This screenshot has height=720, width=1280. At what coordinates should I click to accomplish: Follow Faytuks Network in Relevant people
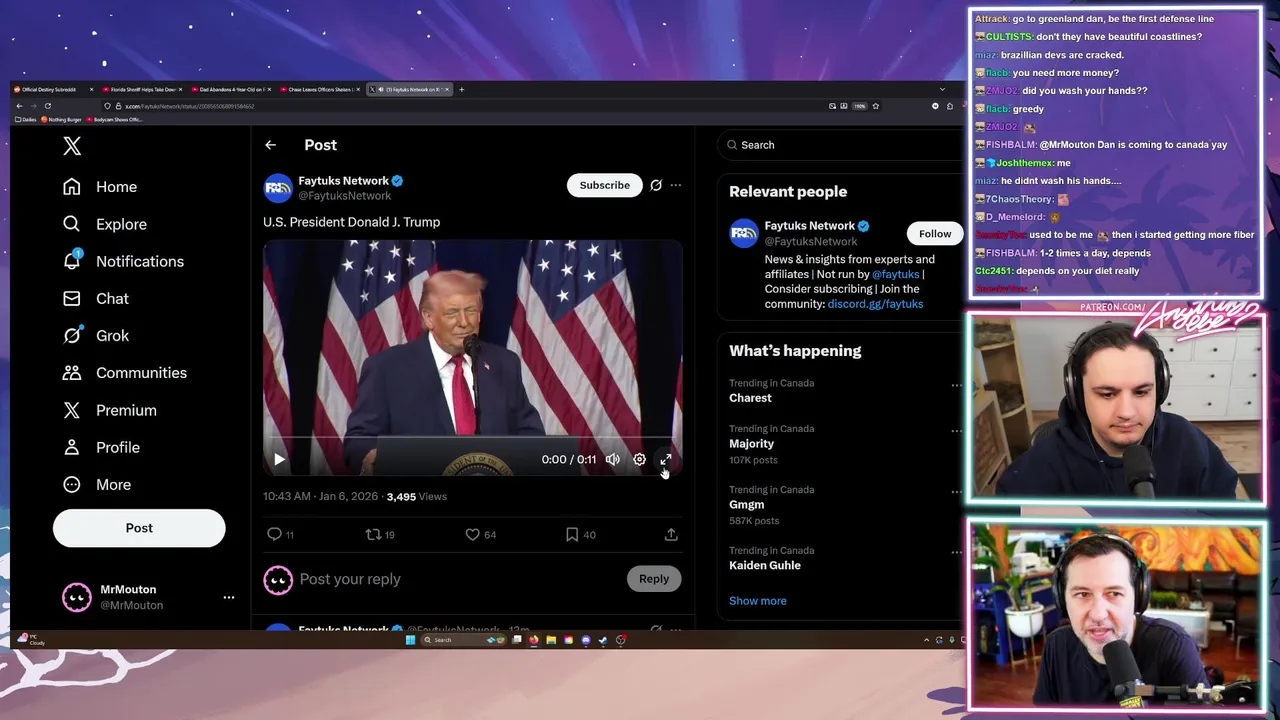935,234
